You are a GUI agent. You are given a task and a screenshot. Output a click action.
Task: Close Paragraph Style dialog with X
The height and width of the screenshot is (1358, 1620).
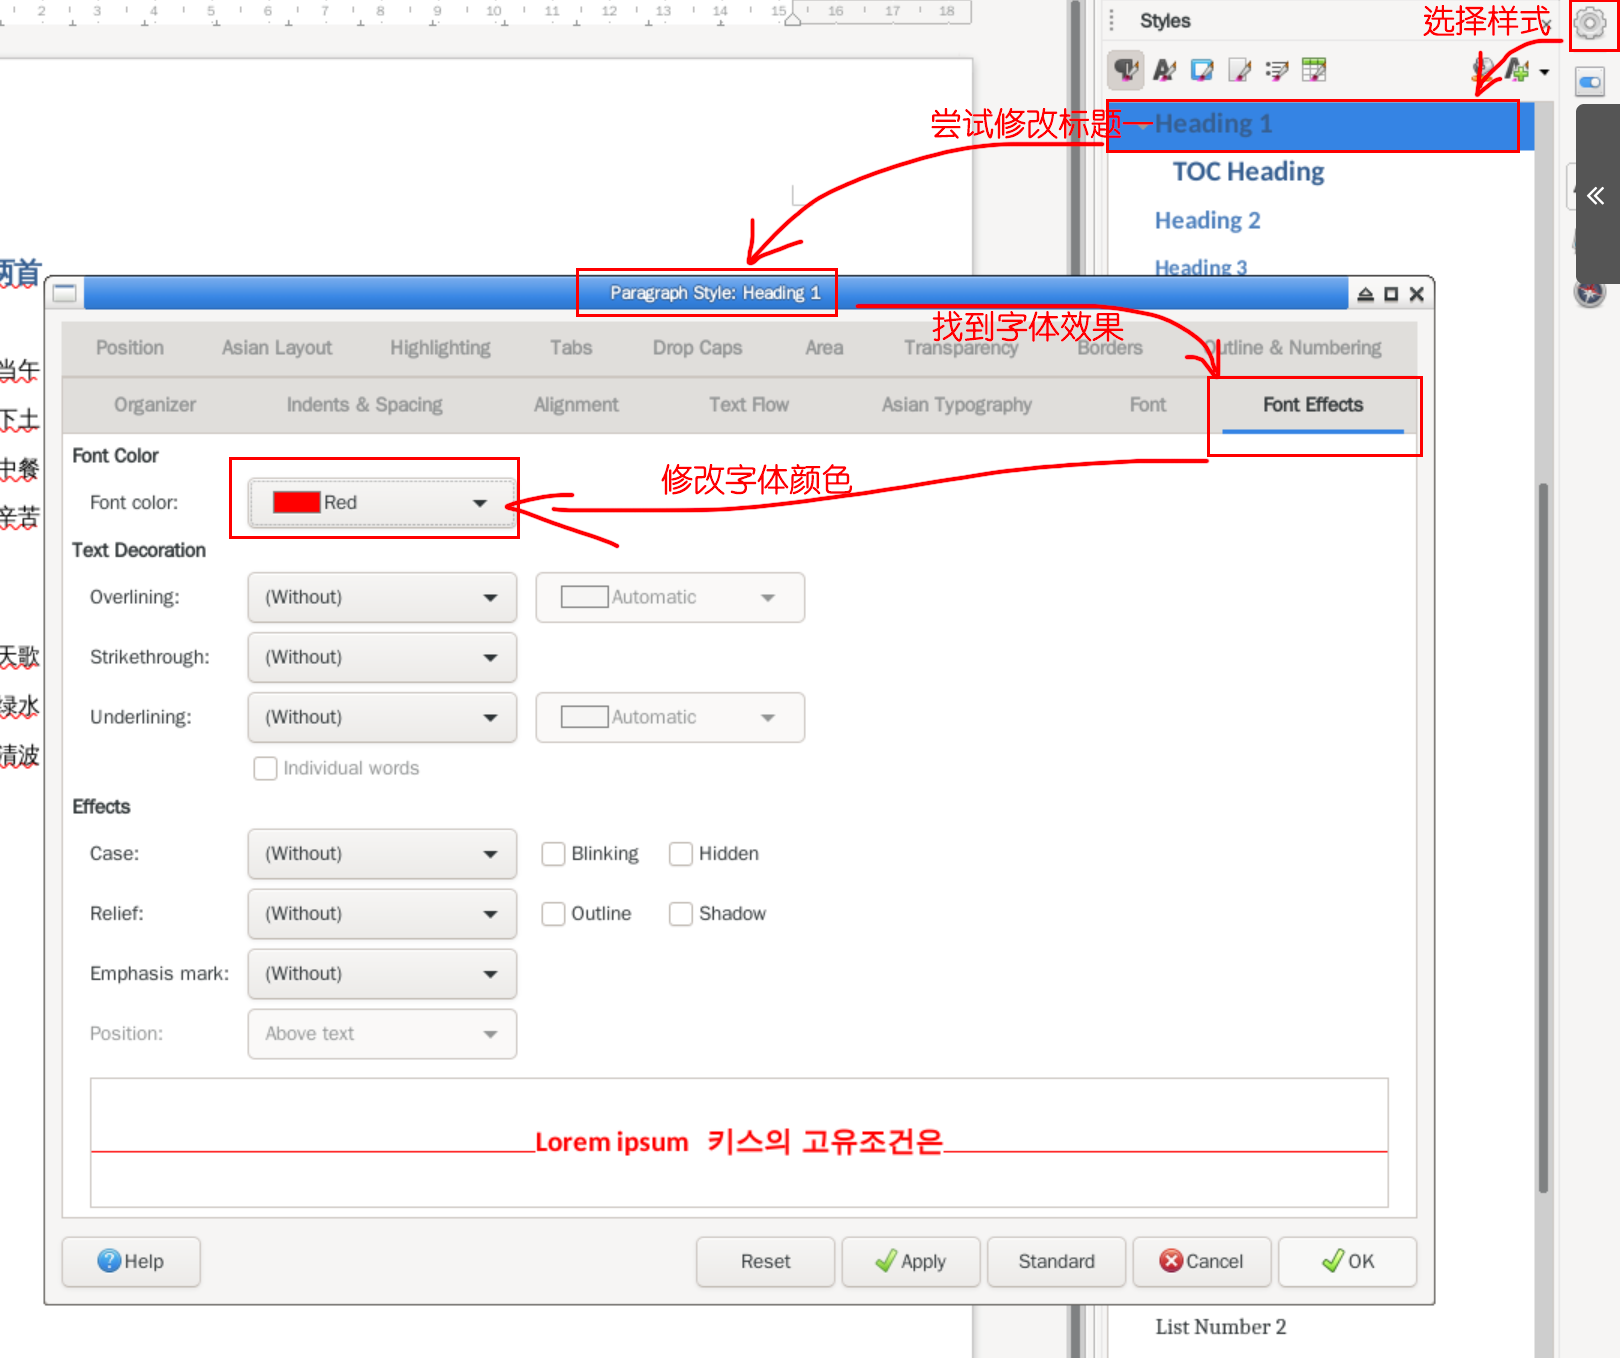coord(1416,294)
